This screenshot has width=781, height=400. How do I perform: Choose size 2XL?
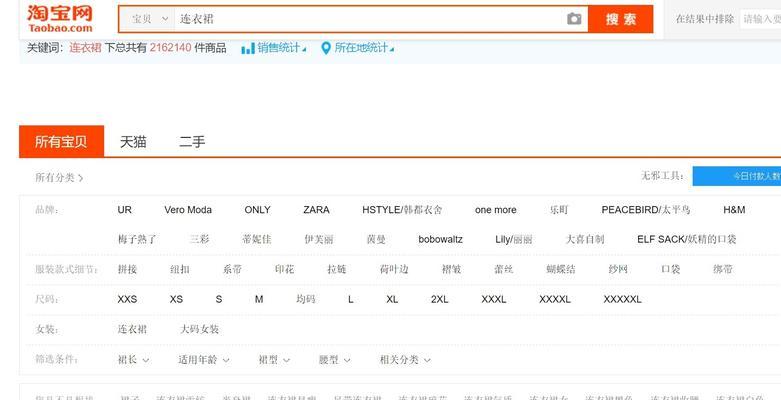click(x=439, y=299)
